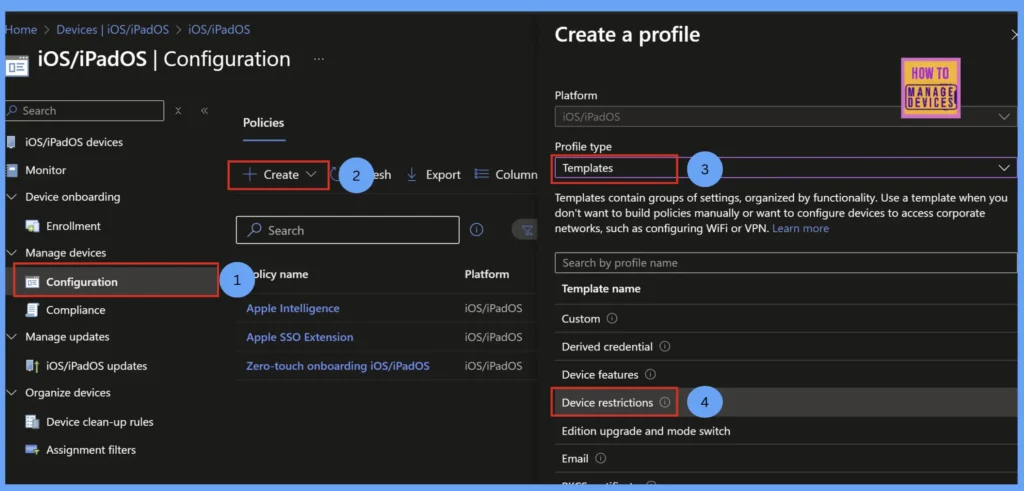Click info icon next to Email template
The width and height of the screenshot is (1024, 491).
point(601,458)
